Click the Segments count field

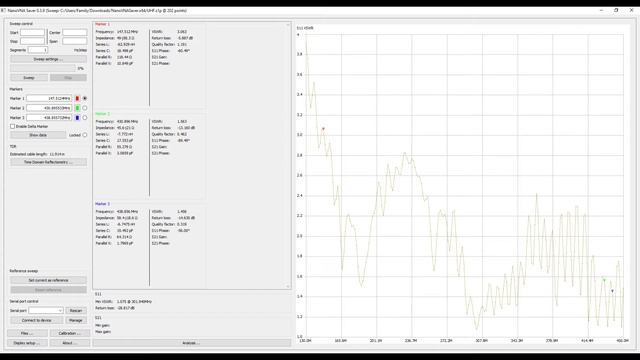tap(38, 50)
